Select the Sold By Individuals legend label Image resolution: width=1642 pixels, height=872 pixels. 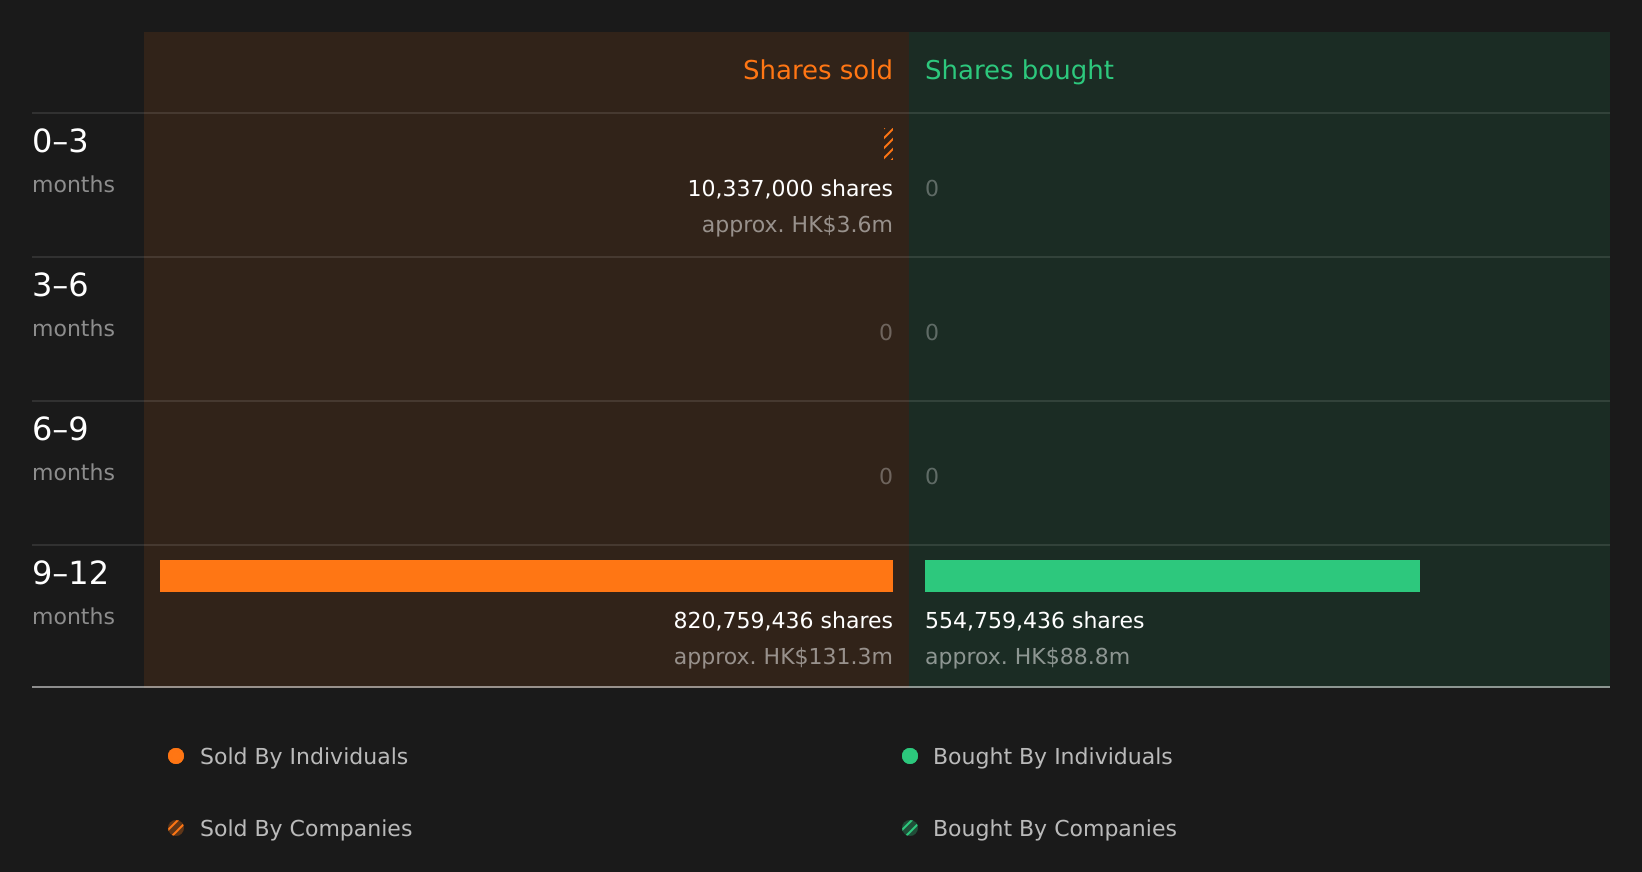coord(304,757)
